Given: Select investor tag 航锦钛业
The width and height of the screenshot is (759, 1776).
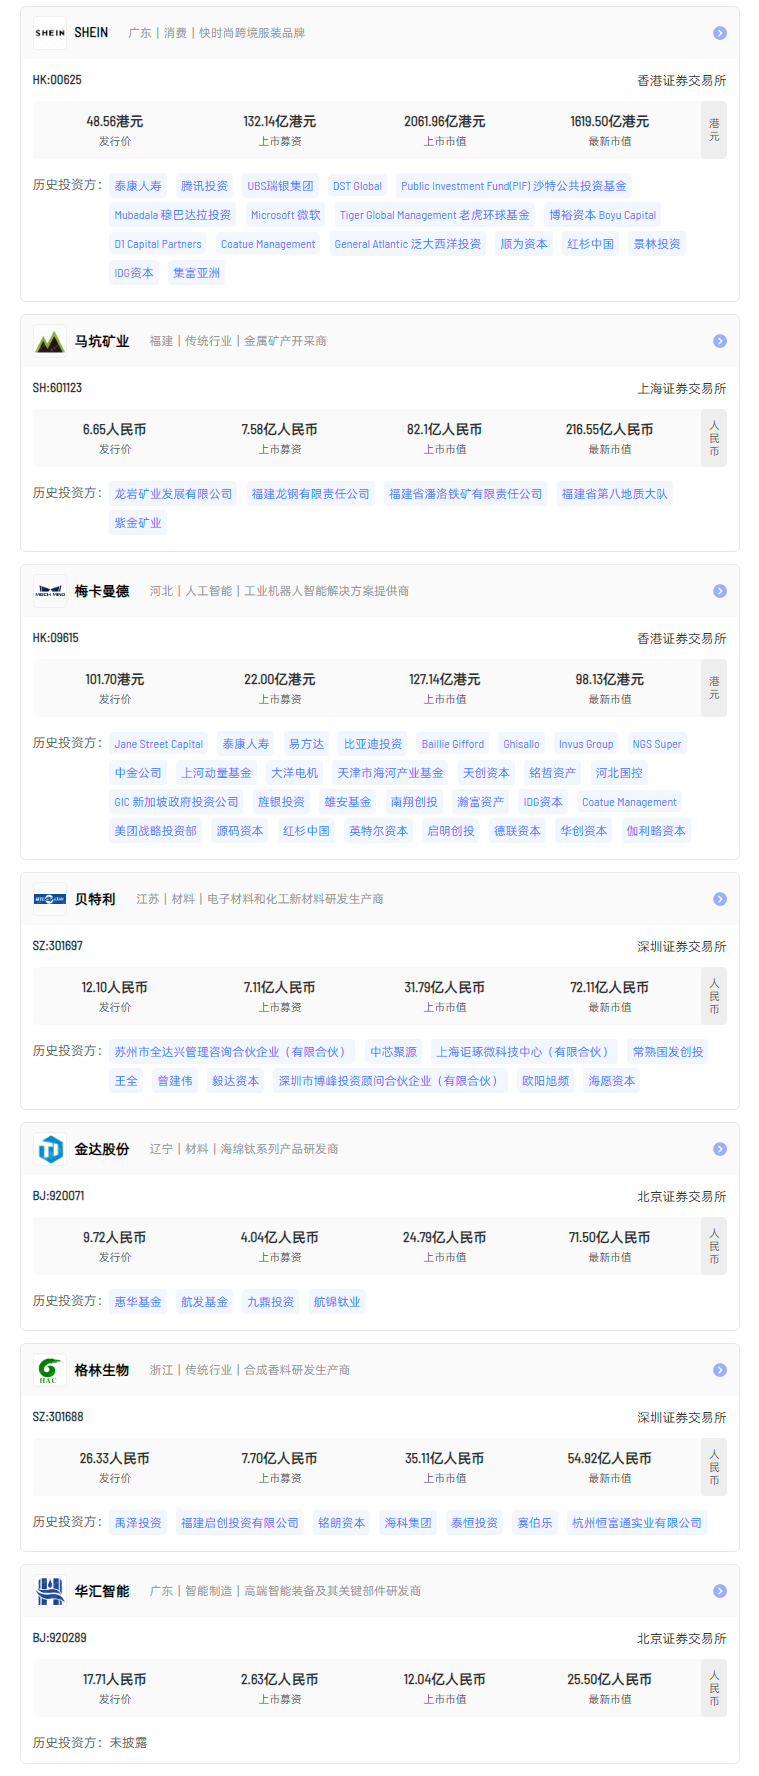Looking at the screenshot, I should tap(337, 1302).
